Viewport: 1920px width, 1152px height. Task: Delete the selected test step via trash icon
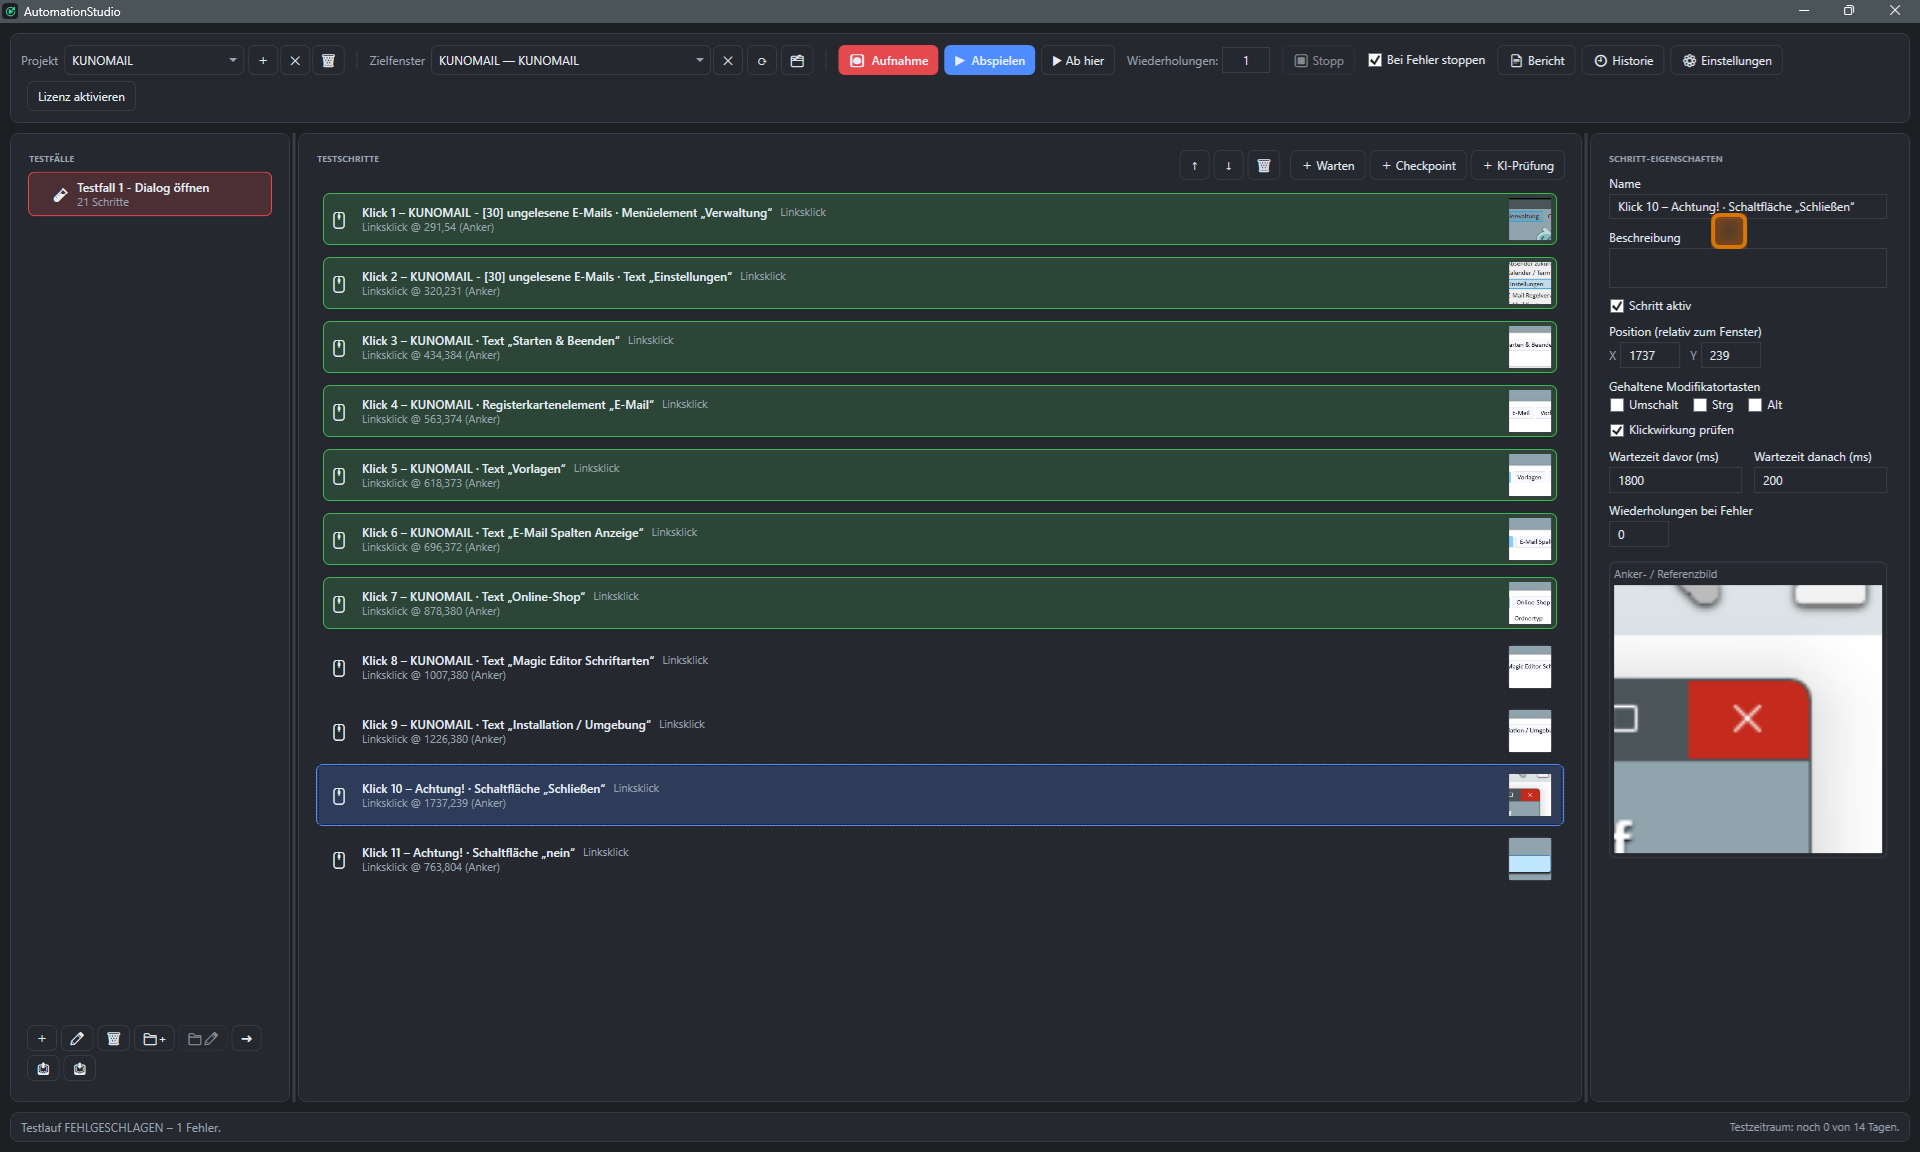tap(1264, 166)
